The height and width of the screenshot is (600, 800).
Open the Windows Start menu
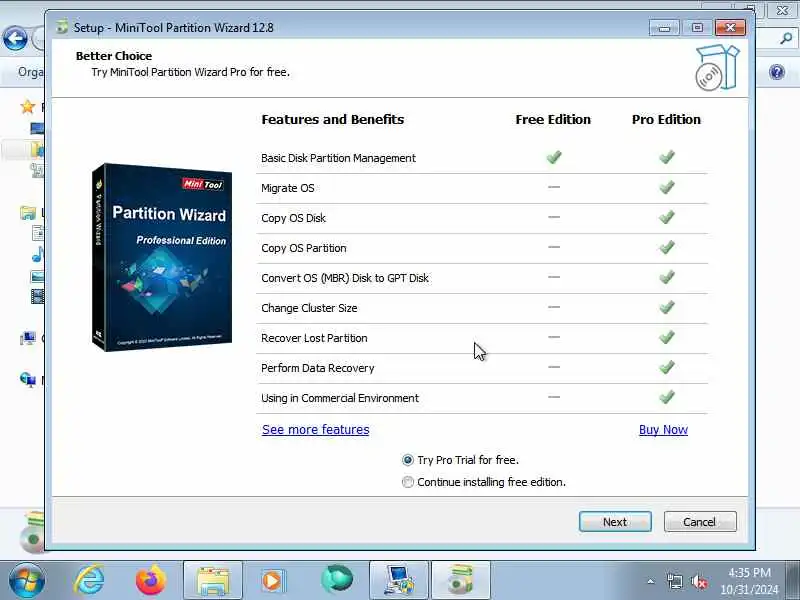coord(27,580)
